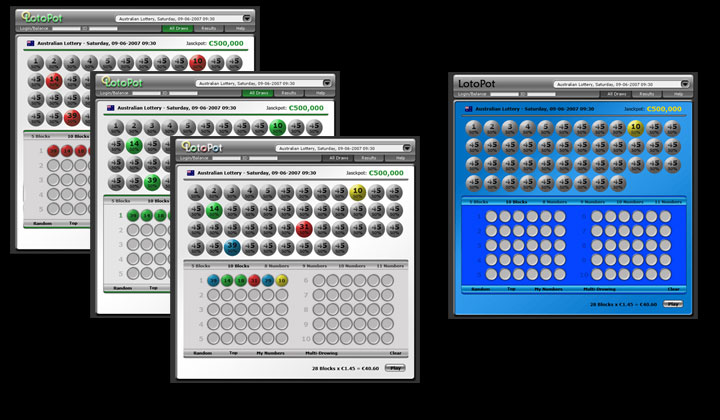Click LotoPot logo in green-ball middle window
The image size is (720, 420).
pos(122,82)
